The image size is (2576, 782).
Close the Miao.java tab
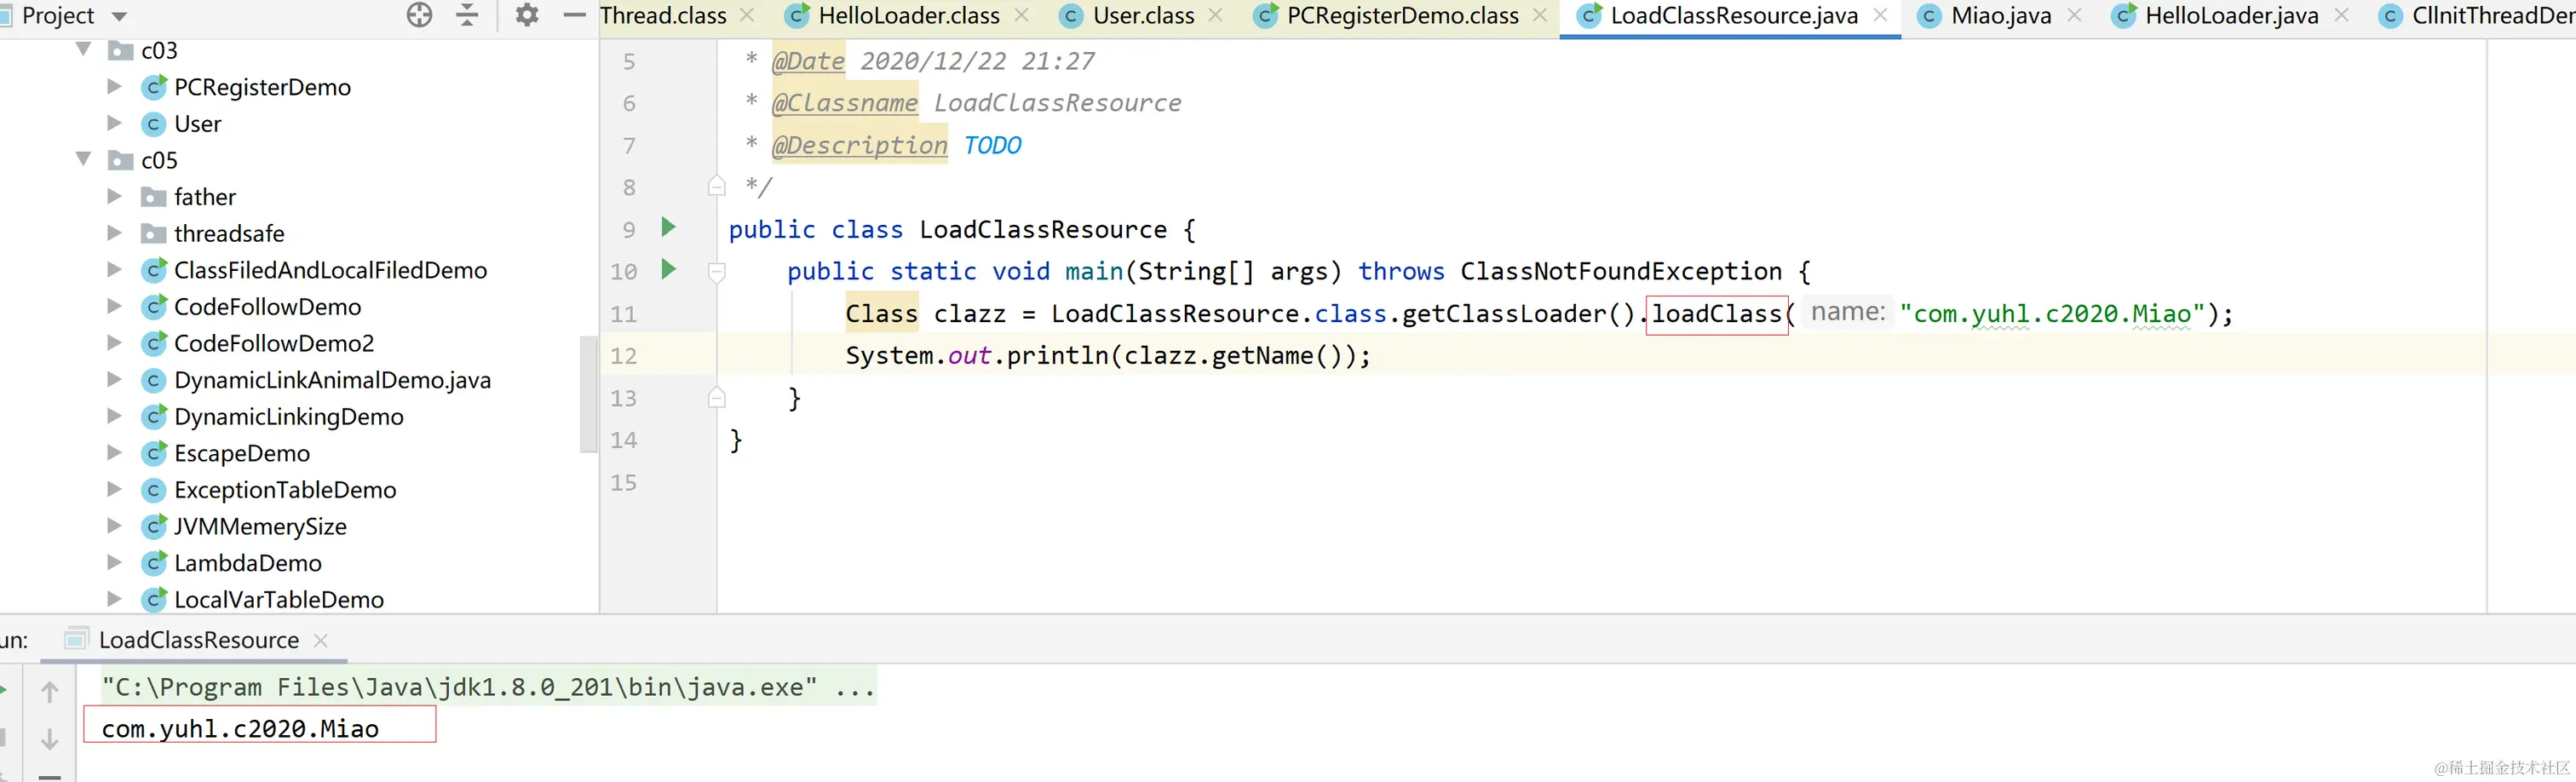pos(2074,15)
